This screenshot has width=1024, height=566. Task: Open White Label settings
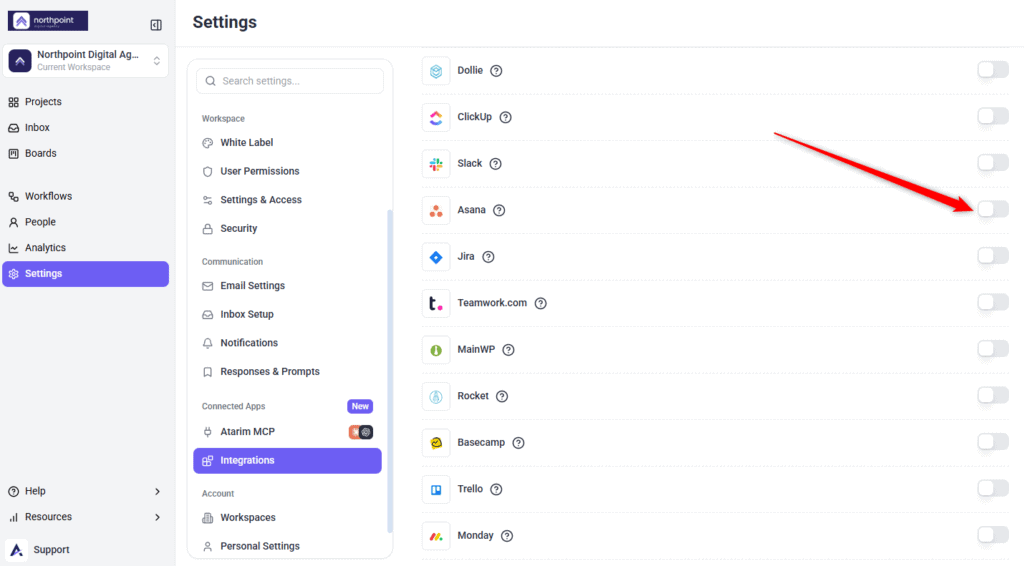coord(287,143)
